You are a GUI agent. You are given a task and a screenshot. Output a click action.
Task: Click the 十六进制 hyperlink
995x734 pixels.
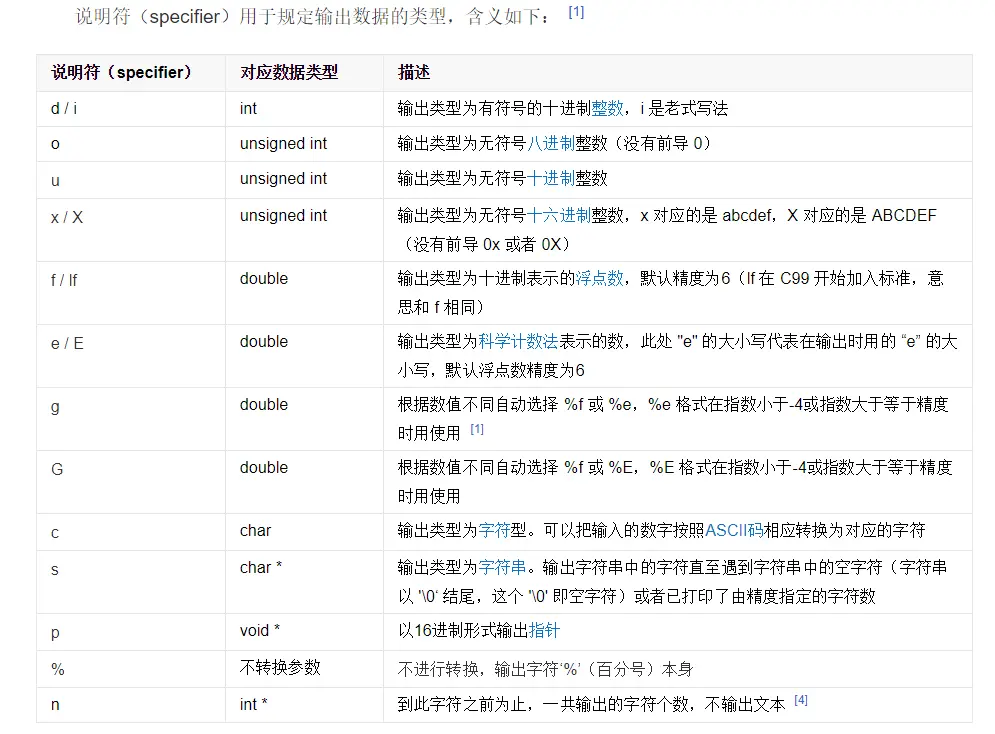[x=559, y=216]
